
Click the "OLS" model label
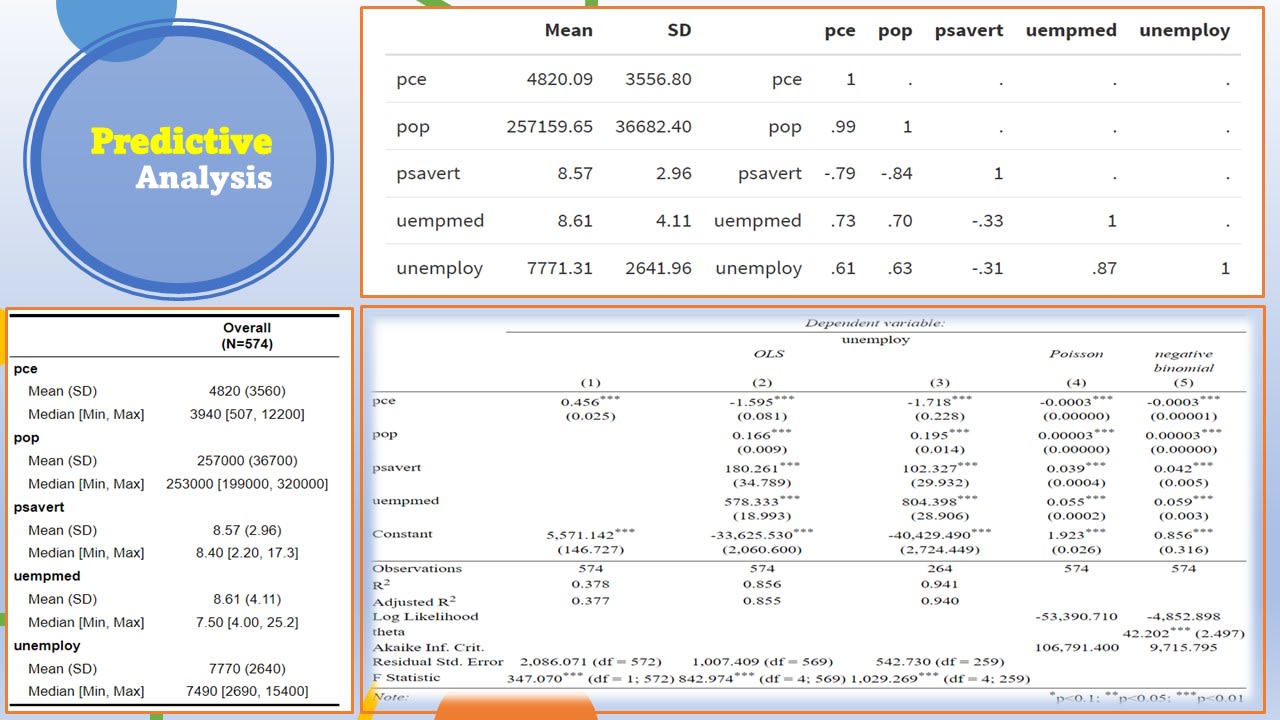click(x=769, y=354)
